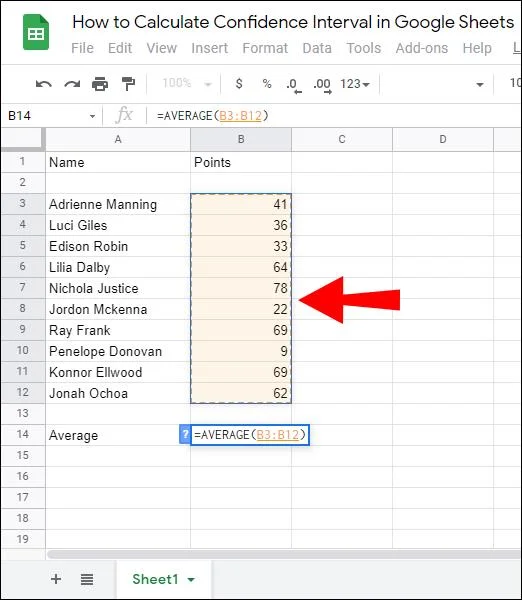522x600 pixels.
Task: Select row 19 header
Action: click(23, 539)
